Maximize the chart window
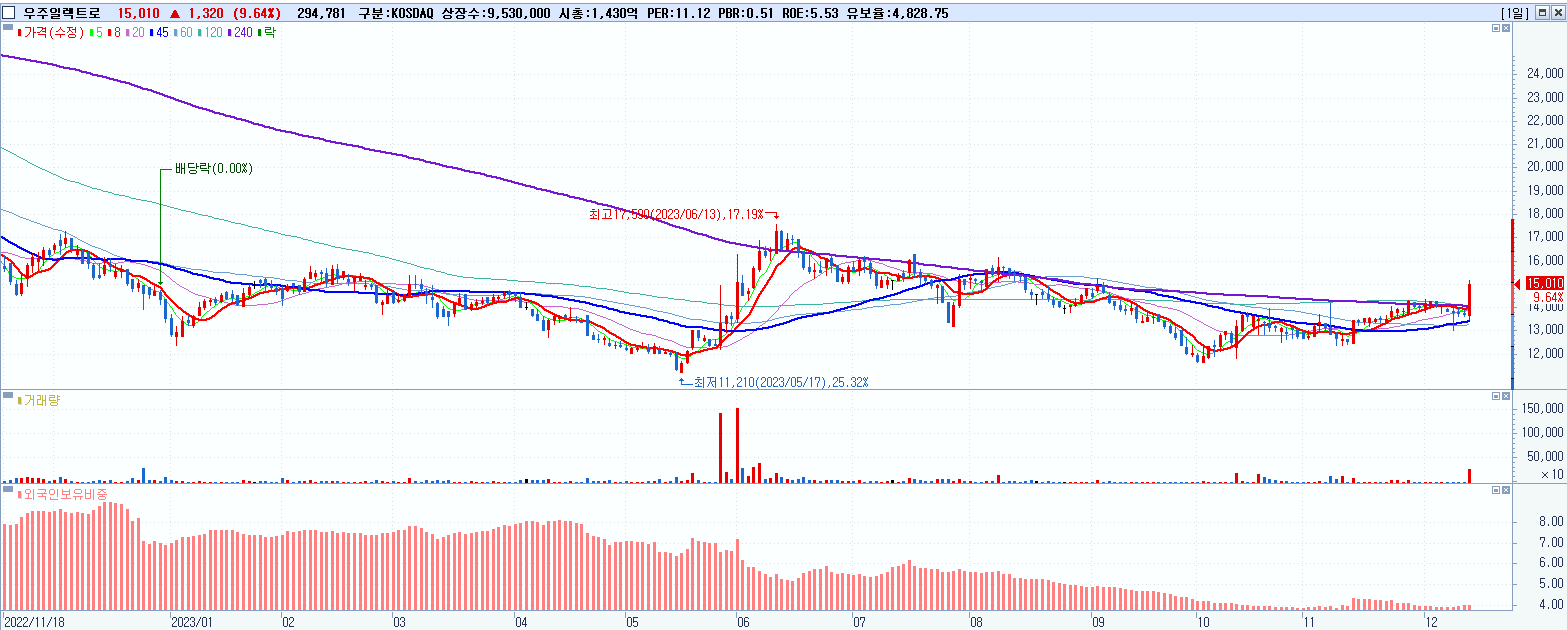This screenshot has height=630, width=1567. 1541,13
